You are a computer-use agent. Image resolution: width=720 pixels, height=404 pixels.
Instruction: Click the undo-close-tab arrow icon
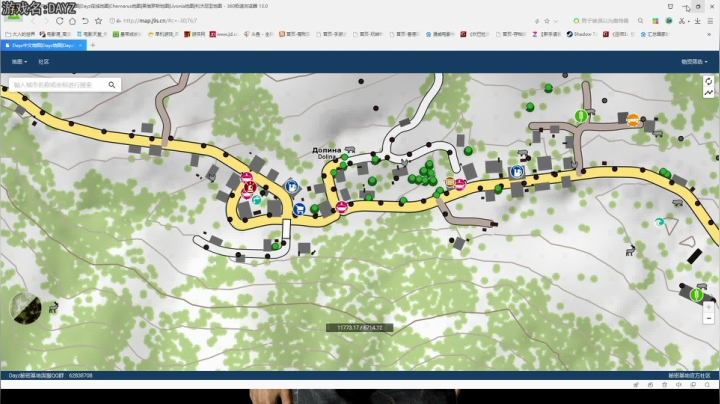85,21
